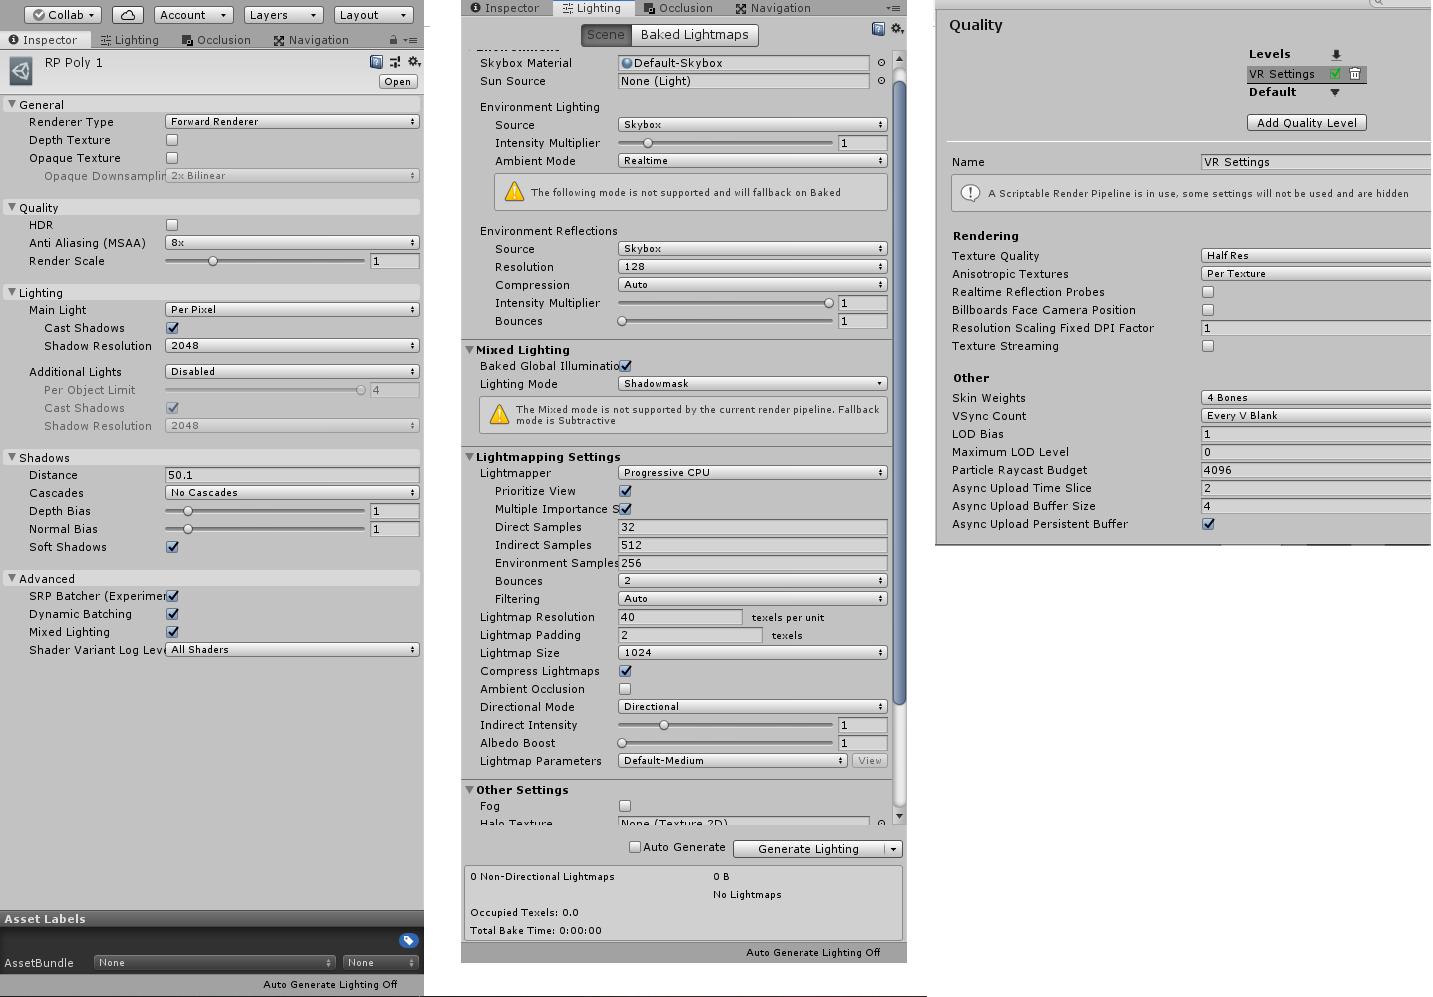Image resolution: width=1433 pixels, height=997 pixels.
Task: Click the presets slider icon for RP Poly 1
Action: click(395, 62)
